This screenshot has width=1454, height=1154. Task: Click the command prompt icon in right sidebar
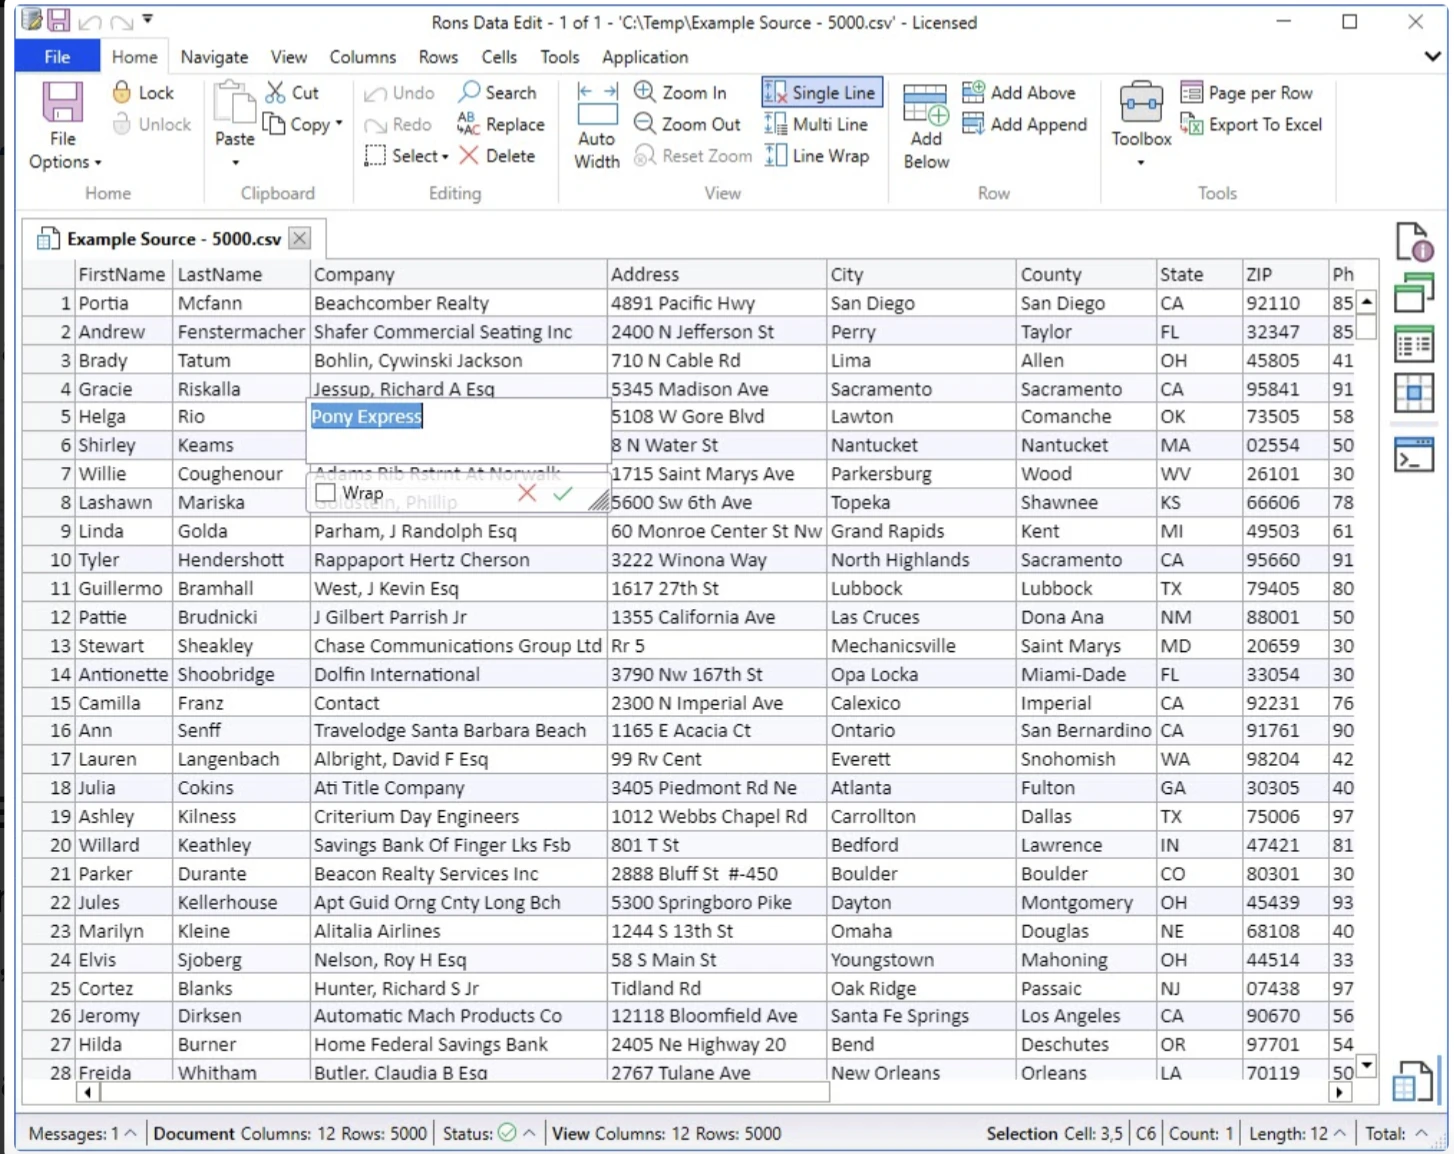click(x=1414, y=454)
